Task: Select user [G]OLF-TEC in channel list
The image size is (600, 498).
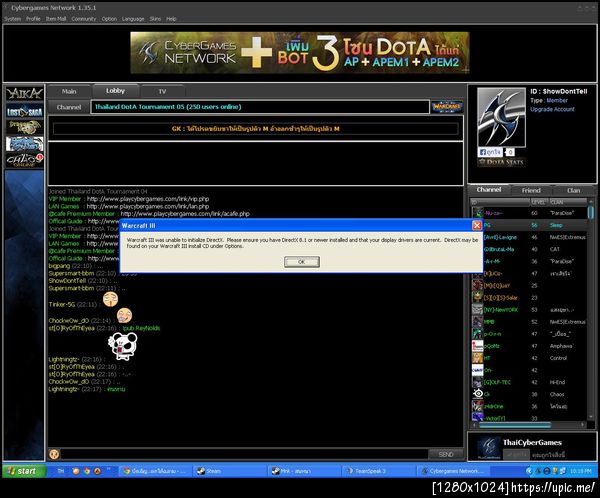Action: pos(529,382)
